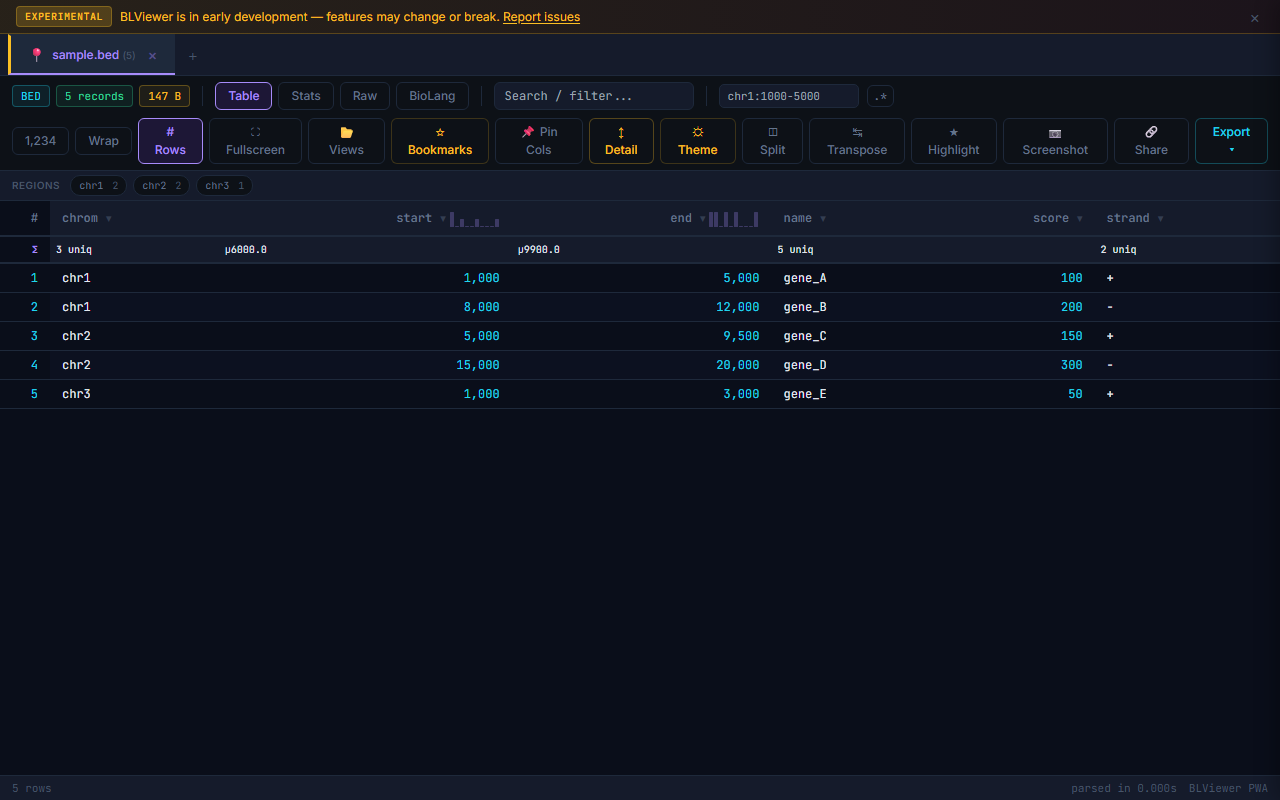Switch to the Stats tab
This screenshot has height=800, width=1280.
click(x=306, y=96)
